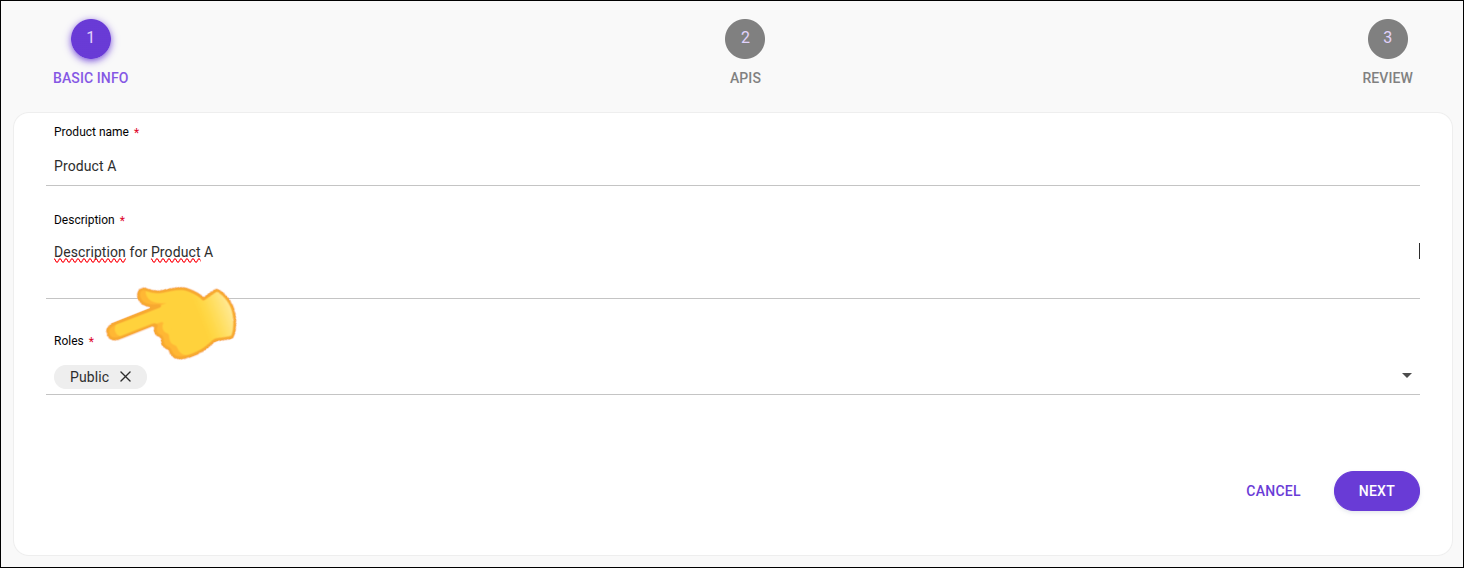
Task: Click the step 1 circle icon
Action: 90,39
